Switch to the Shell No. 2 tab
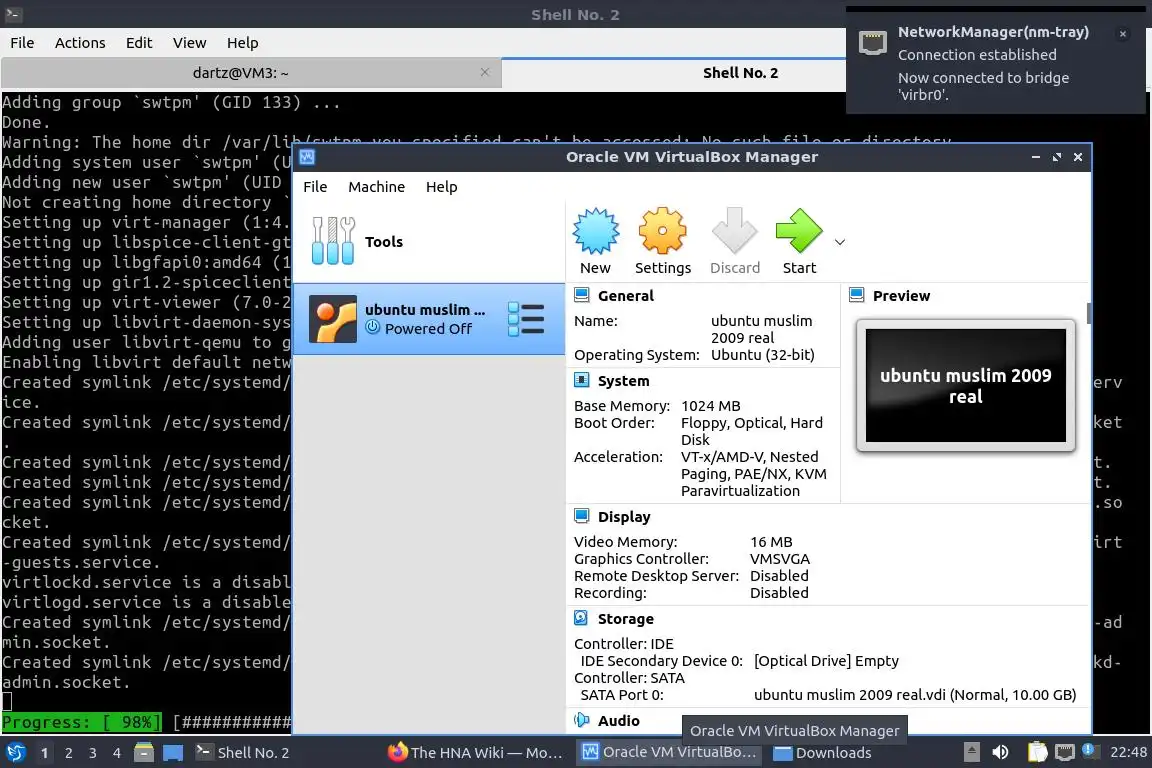Screen dimensions: 1152x768 [x=740, y=73]
